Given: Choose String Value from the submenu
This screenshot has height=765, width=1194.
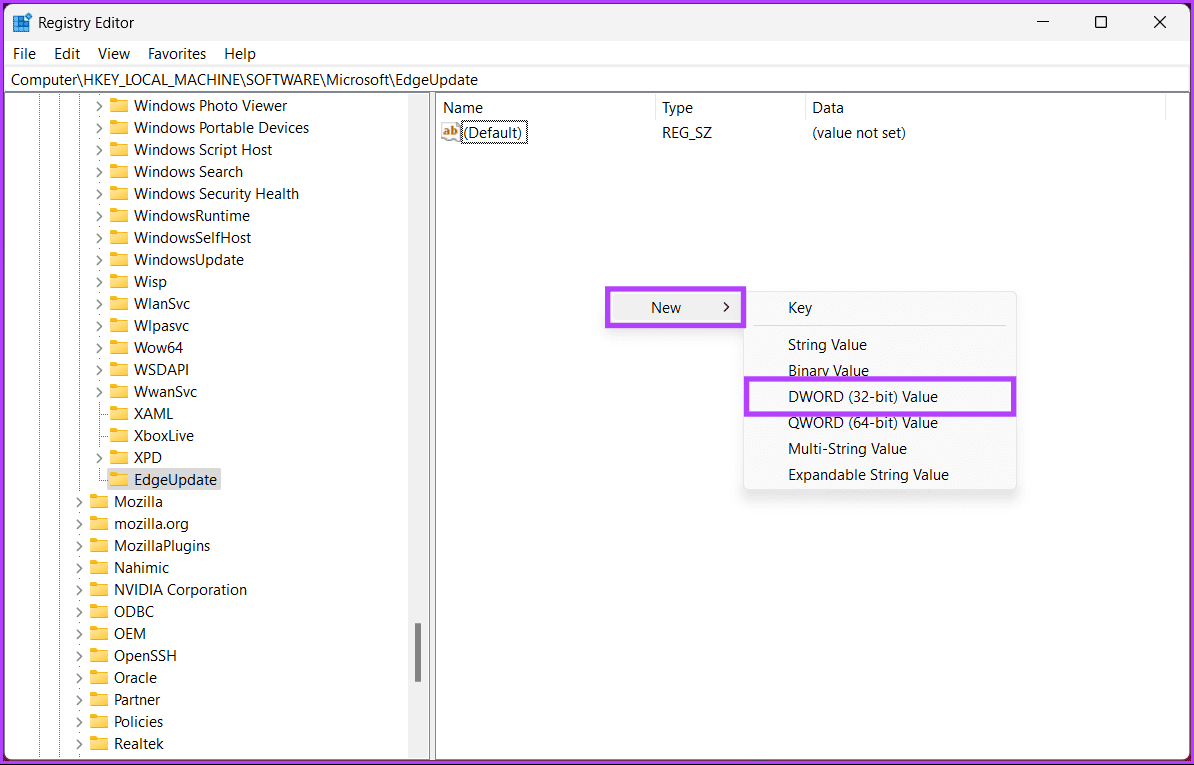Looking at the screenshot, I should (880, 345).
